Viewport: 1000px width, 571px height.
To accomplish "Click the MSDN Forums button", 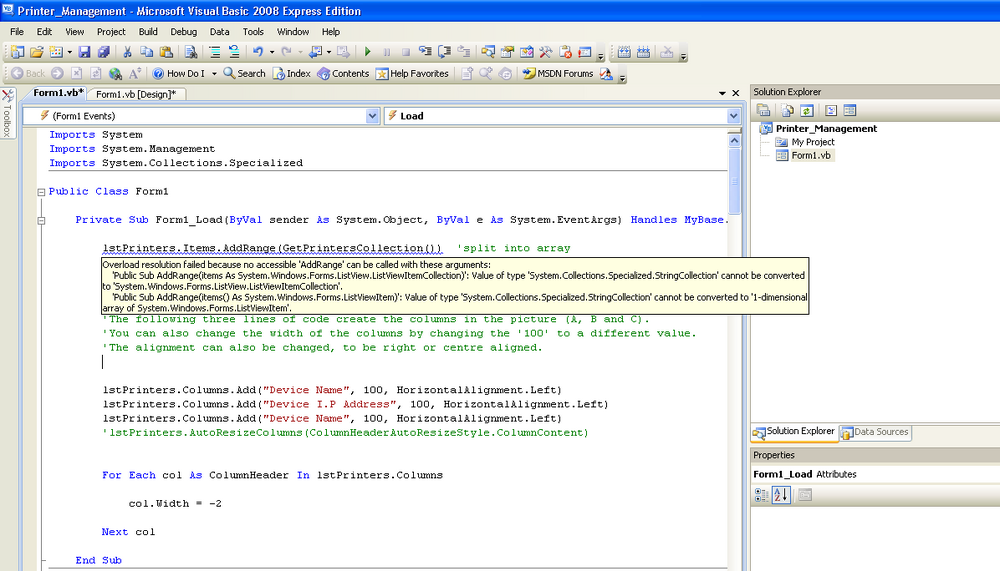I will point(558,73).
